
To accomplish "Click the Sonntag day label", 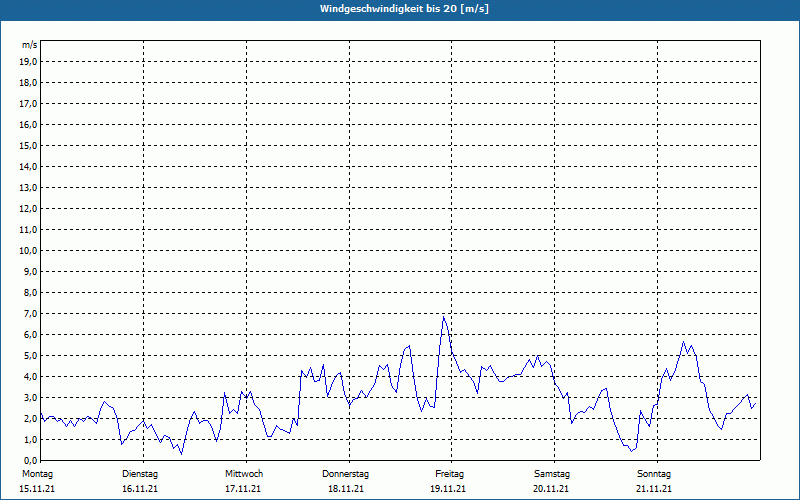I will point(654,474).
